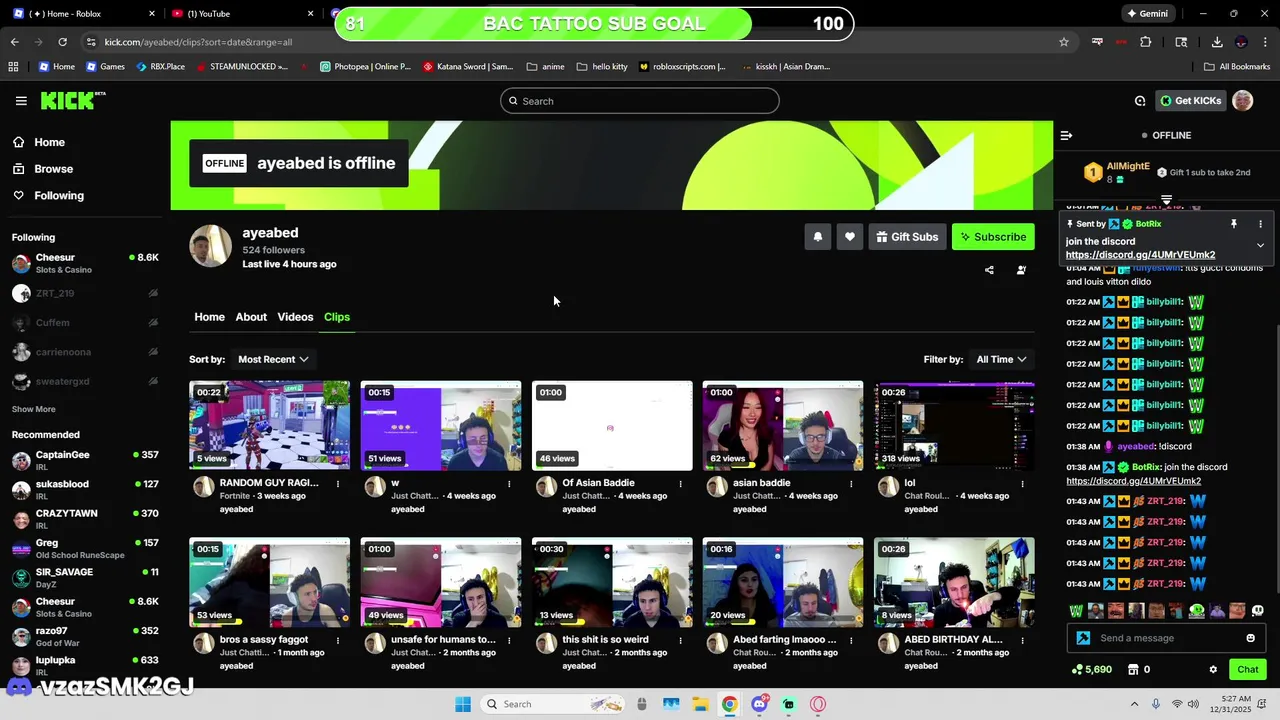This screenshot has width=1280, height=720.
Task: Expand the gift leaderboard arrow
Action: (1166, 200)
